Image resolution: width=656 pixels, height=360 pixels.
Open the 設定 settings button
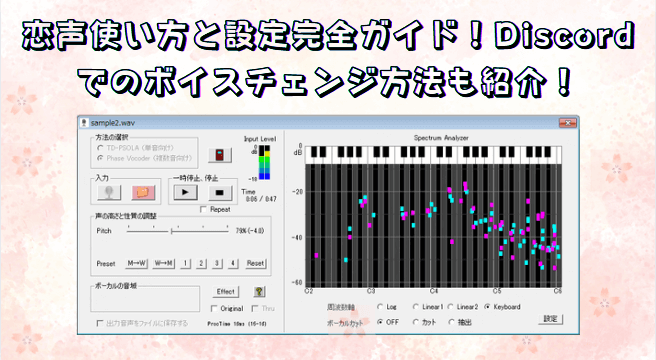pyautogui.click(x=551, y=319)
